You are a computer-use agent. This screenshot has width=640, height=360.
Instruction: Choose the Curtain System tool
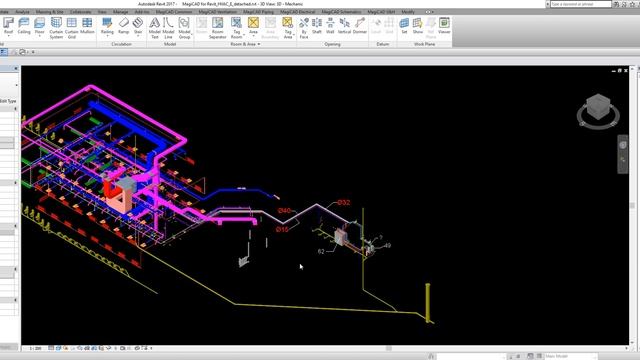click(56, 28)
